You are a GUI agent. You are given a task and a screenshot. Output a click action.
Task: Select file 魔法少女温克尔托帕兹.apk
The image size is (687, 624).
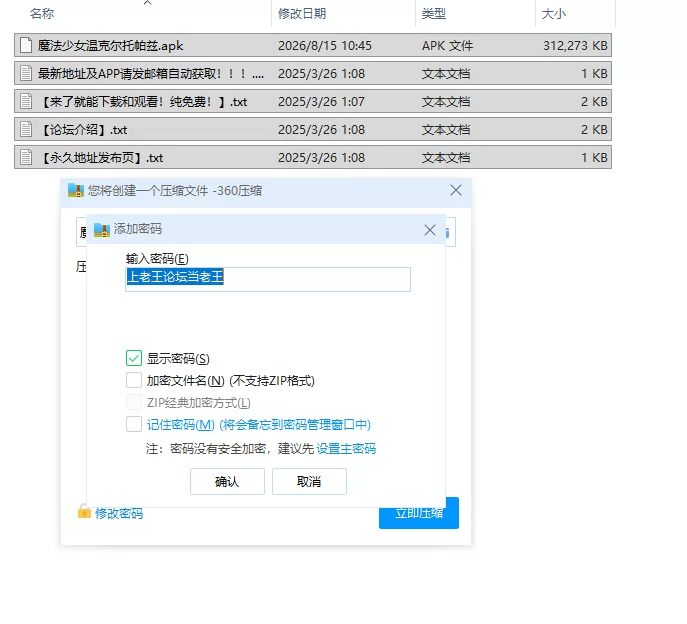pyautogui.click(x=313, y=45)
